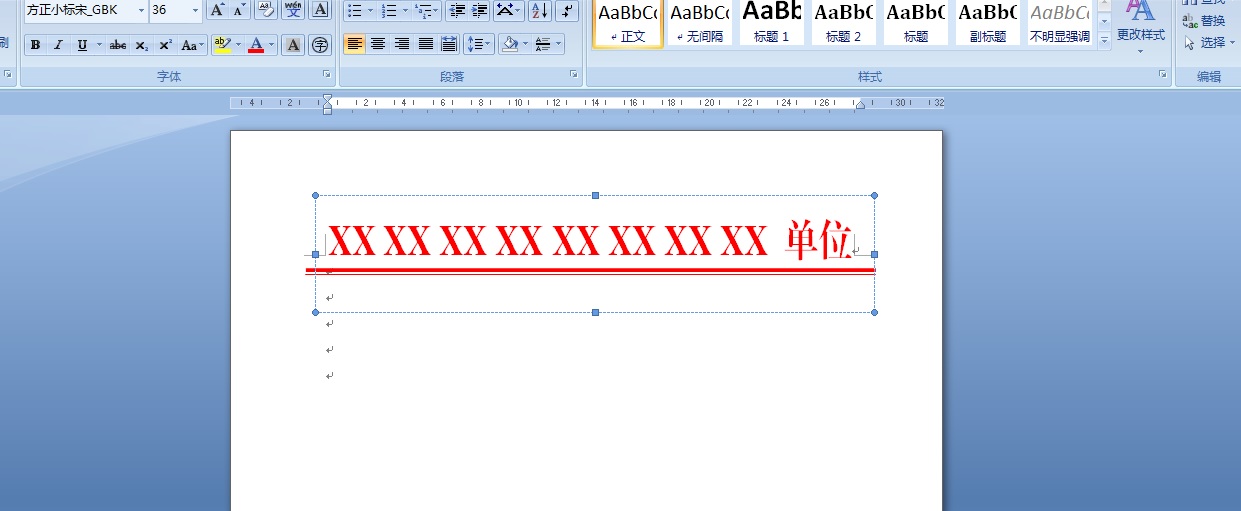The width and height of the screenshot is (1241, 511).
Task: Open font color dropdown arrow
Action: pyautogui.click(x=272, y=45)
